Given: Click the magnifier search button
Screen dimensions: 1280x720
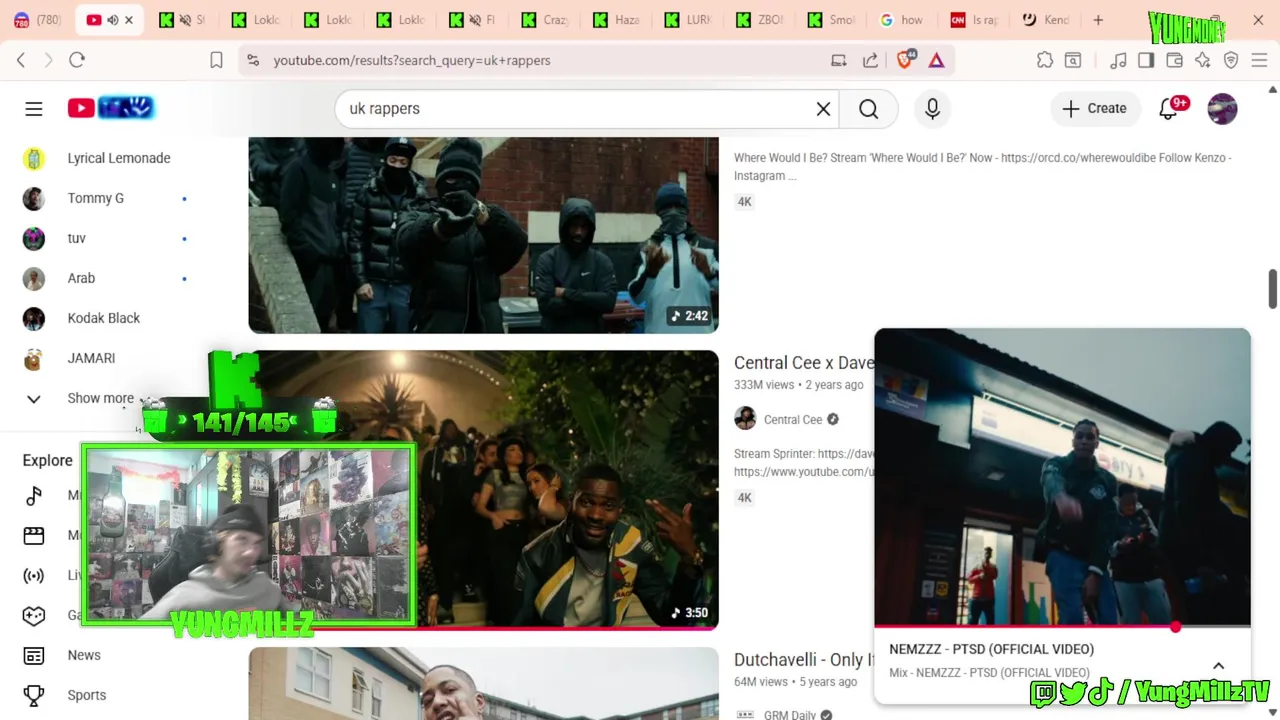Looking at the screenshot, I should 868,108.
